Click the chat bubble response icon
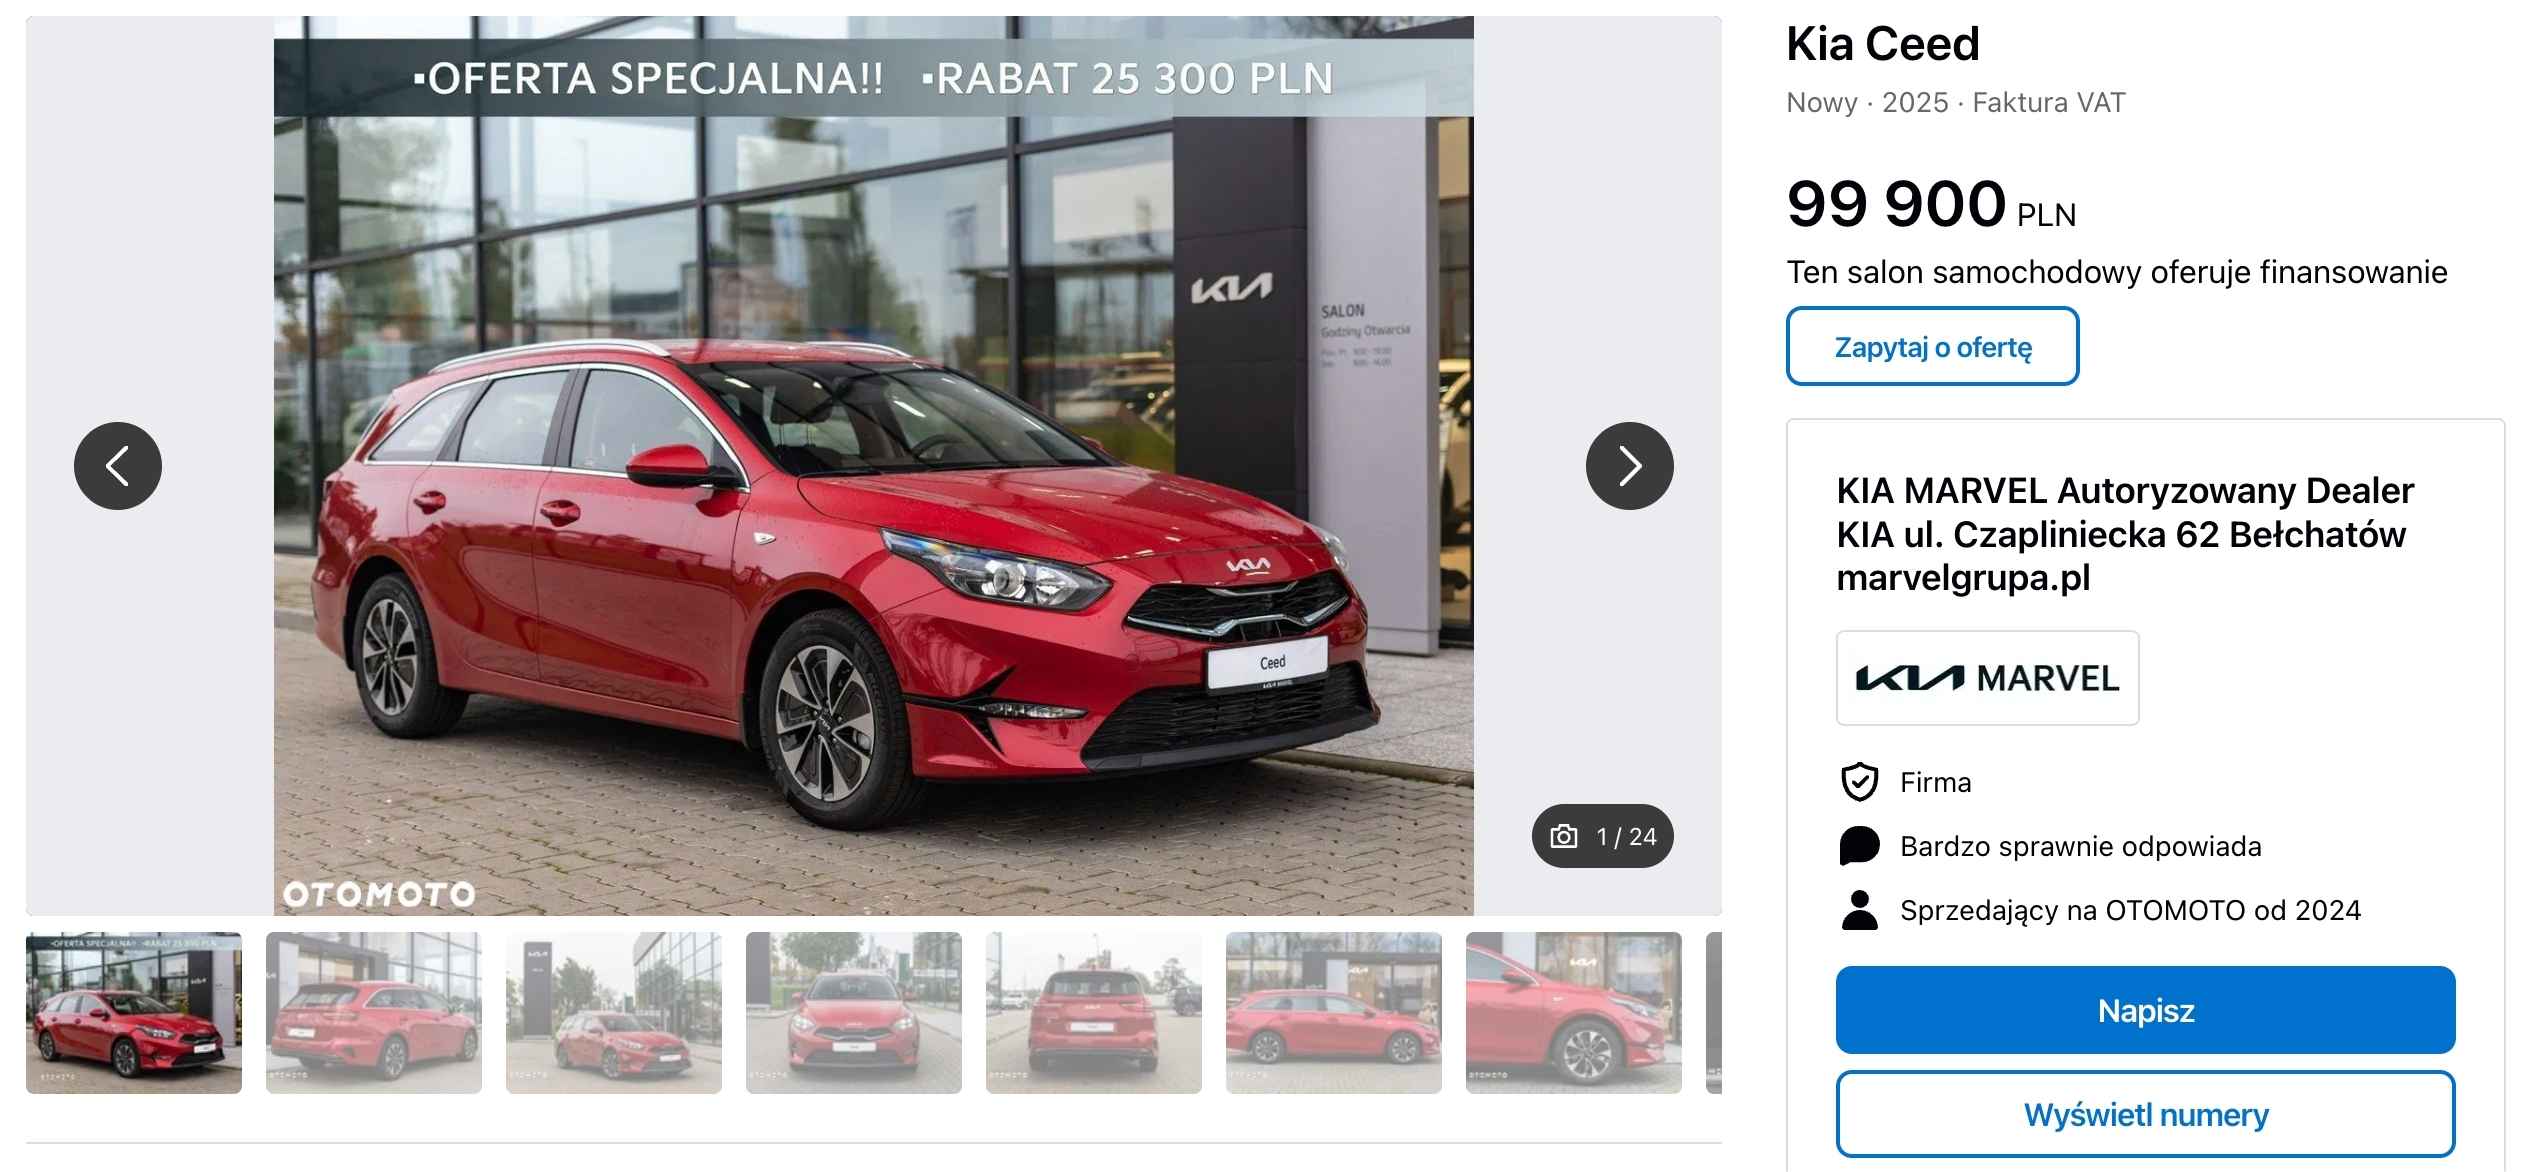The width and height of the screenshot is (2524, 1172). (x=1859, y=846)
